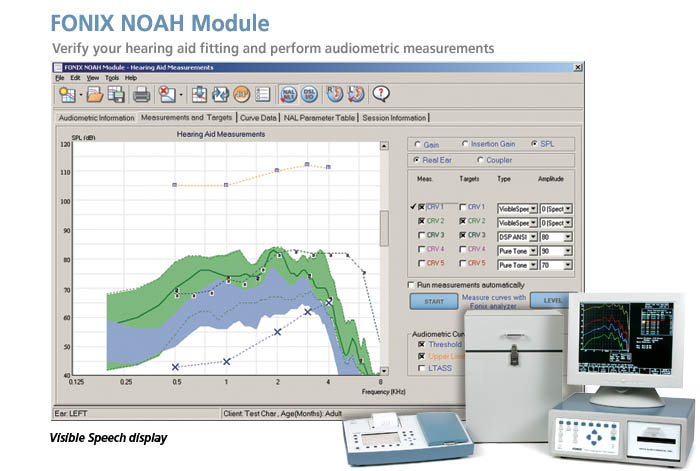The image size is (700, 471).
Task: Switch to NAL Parameter Table tab
Action: [x=319, y=118]
